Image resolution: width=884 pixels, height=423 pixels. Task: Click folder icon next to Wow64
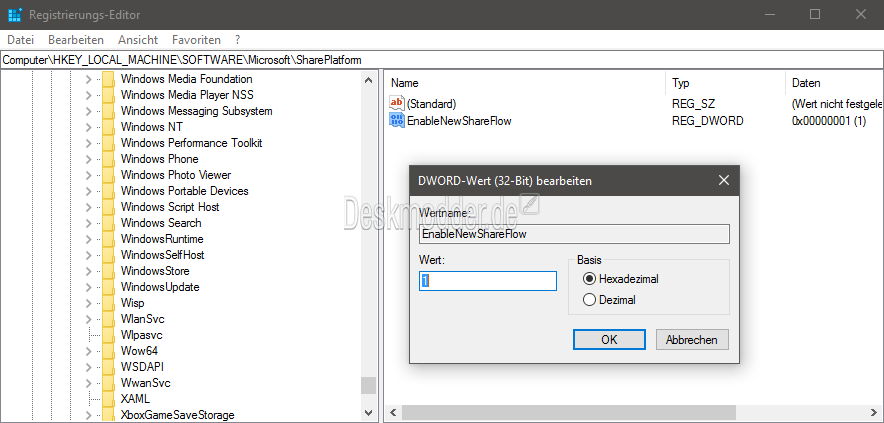108,351
